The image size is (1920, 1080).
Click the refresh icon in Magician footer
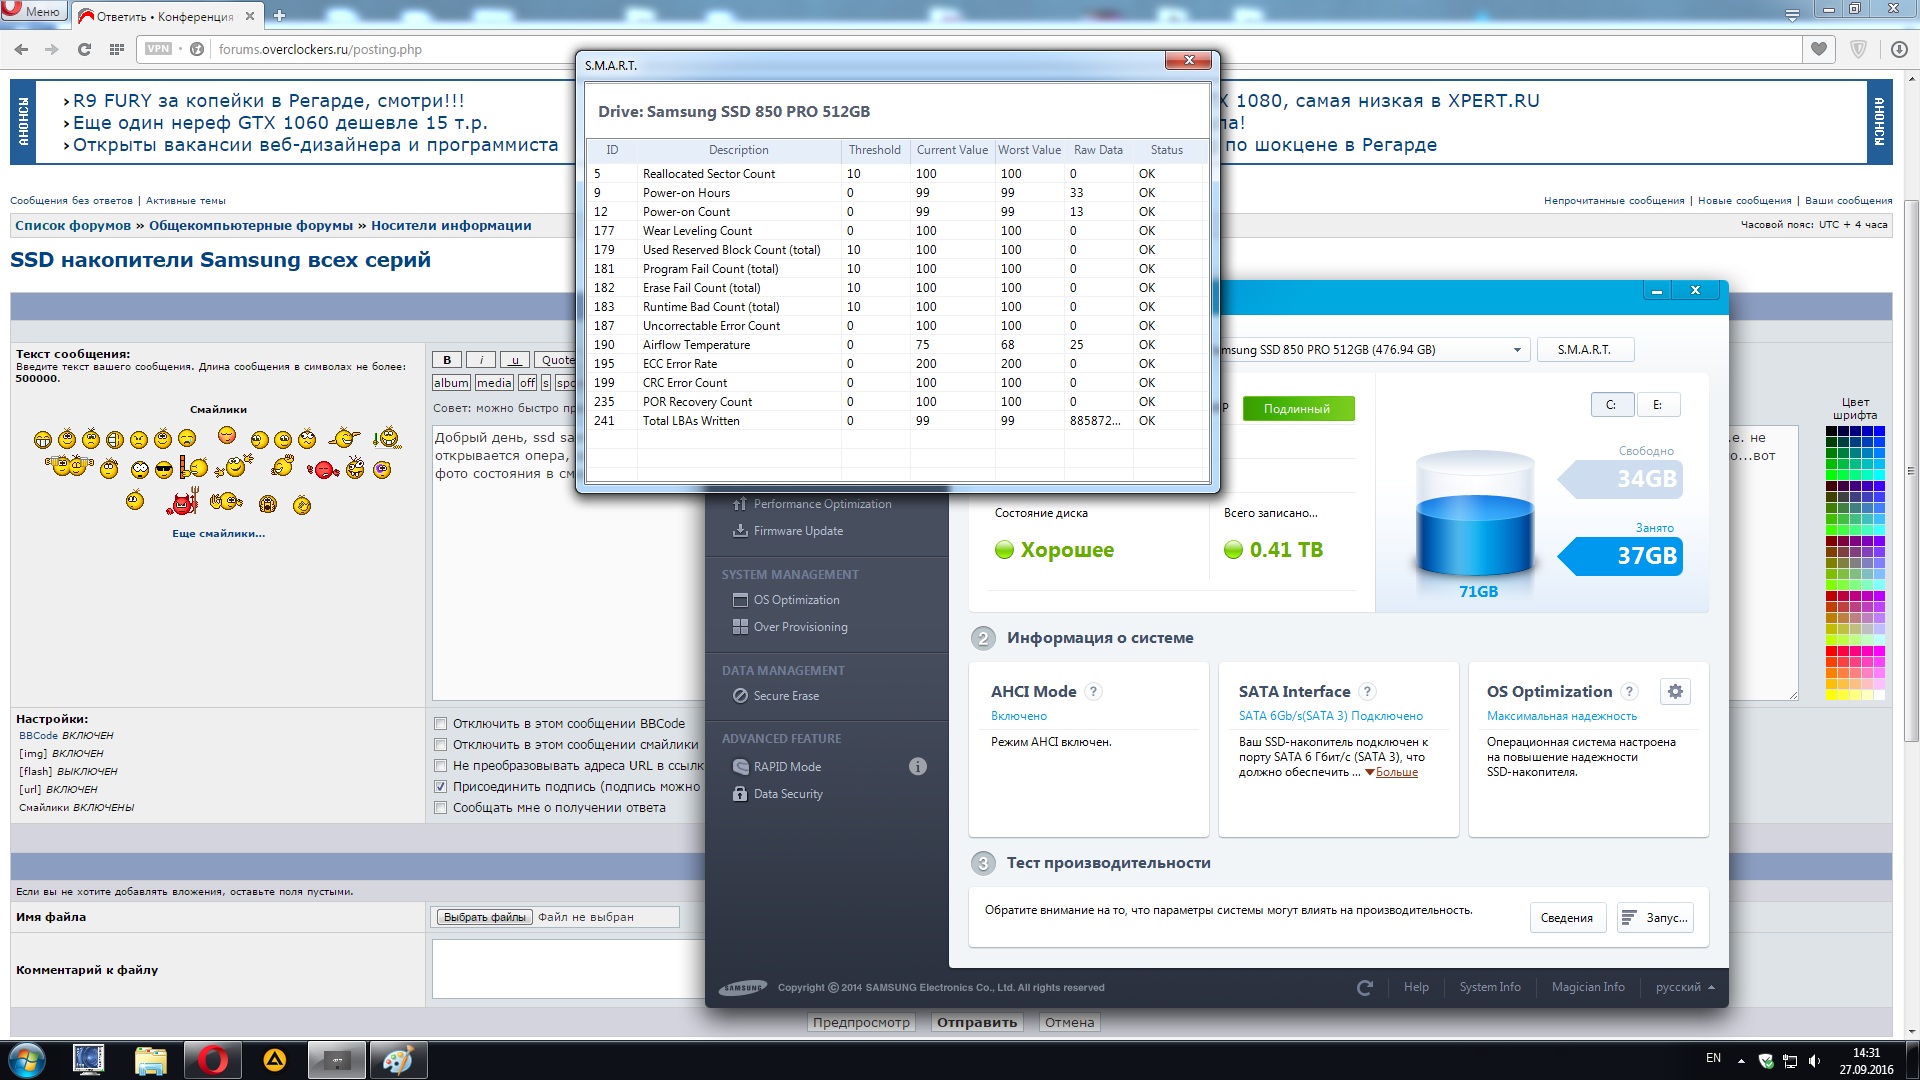click(x=1364, y=988)
